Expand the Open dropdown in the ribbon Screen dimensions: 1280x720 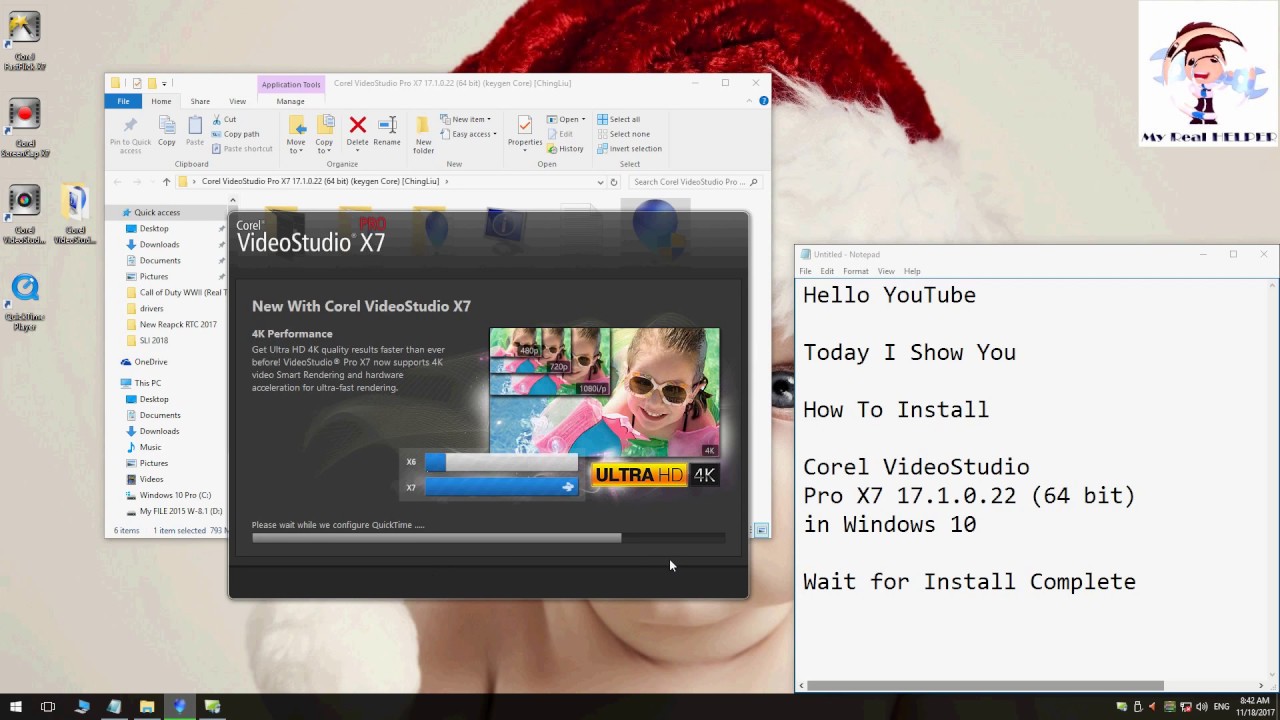pos(567,119)
